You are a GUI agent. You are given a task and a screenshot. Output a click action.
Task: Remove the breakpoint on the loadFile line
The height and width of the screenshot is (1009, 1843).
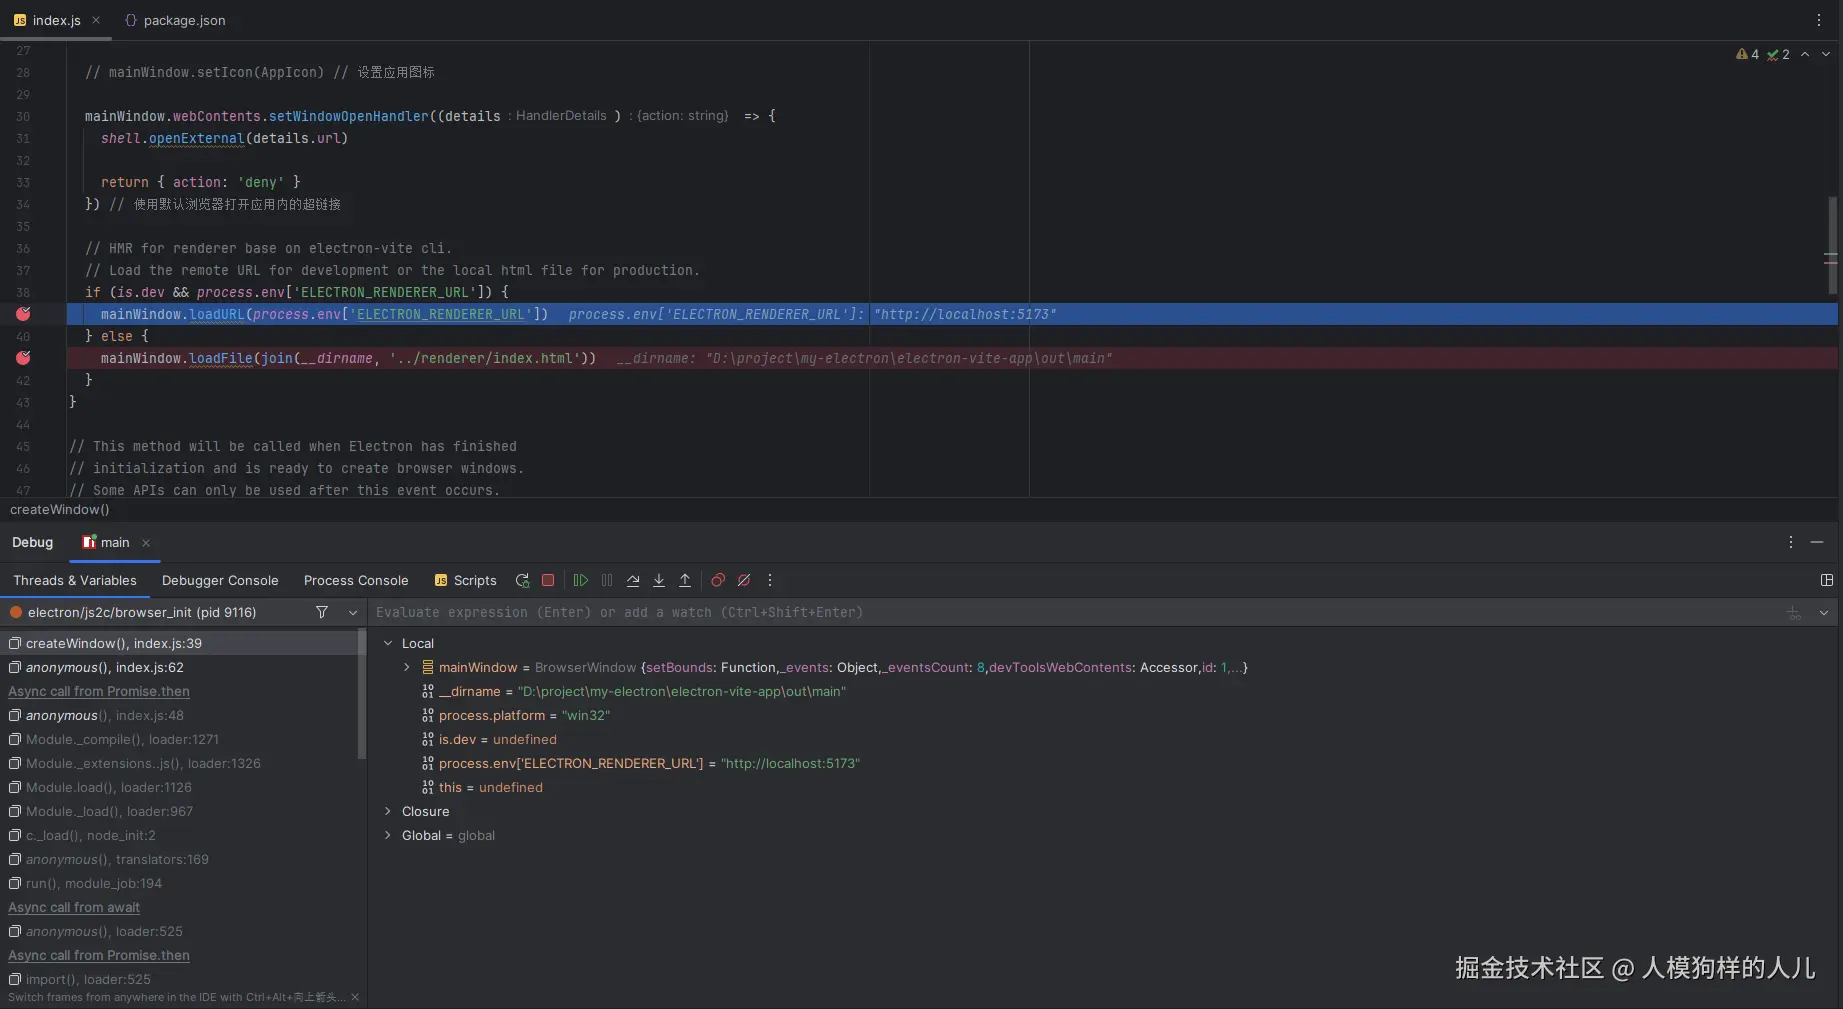click(23, 358)
